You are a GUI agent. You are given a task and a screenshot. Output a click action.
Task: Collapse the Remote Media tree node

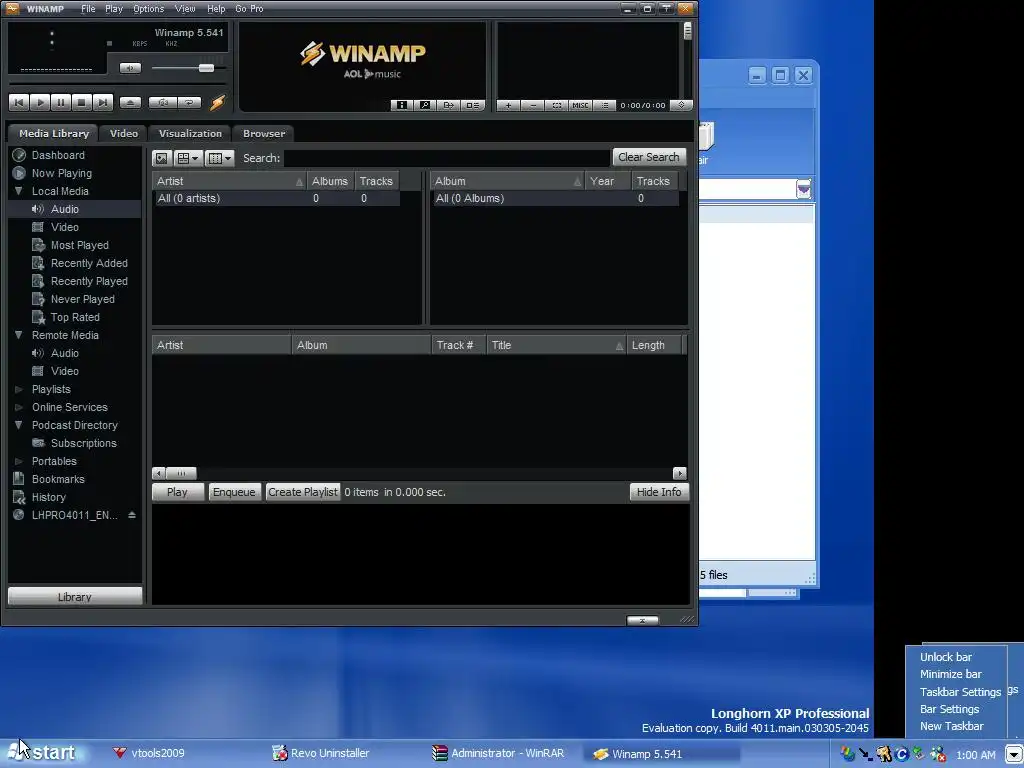pyautogui.click(x=18, y=335)
